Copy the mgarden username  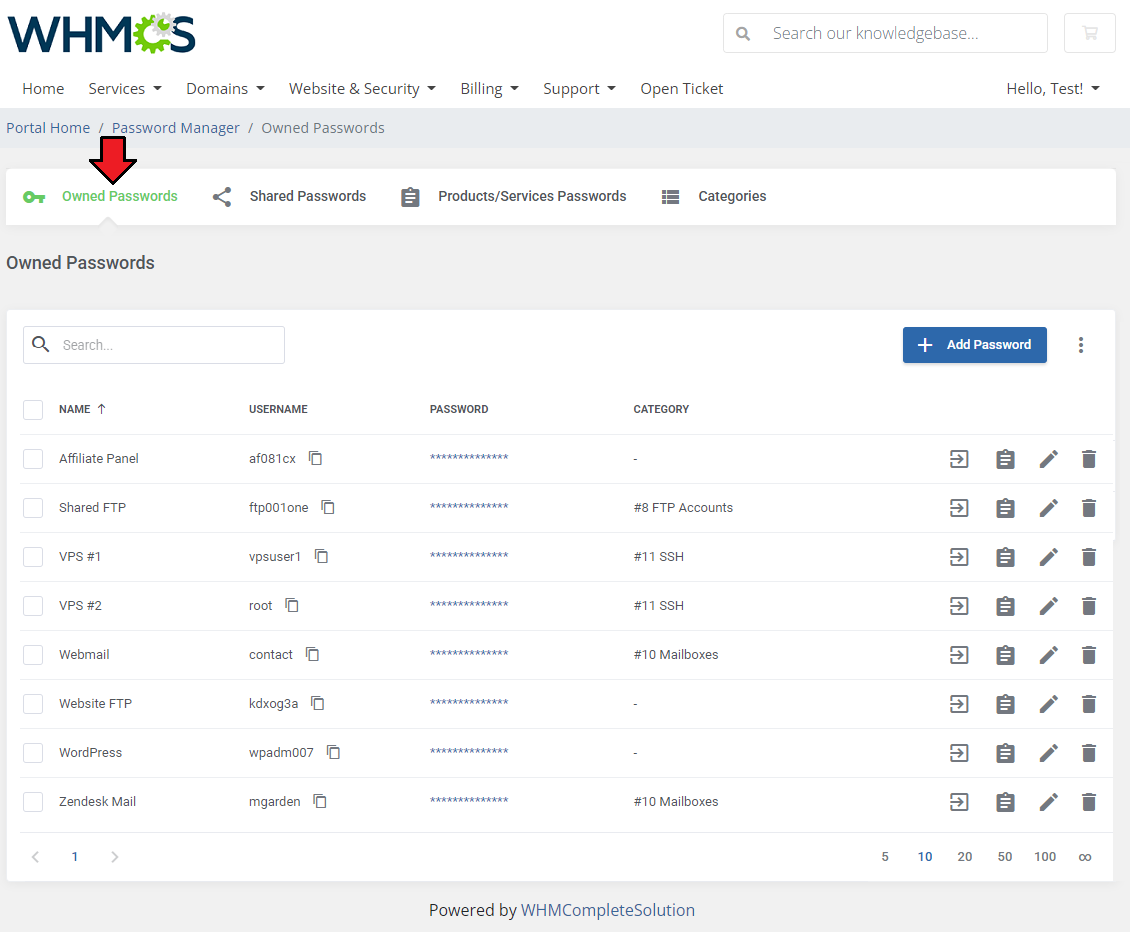[x=320, y=802]
